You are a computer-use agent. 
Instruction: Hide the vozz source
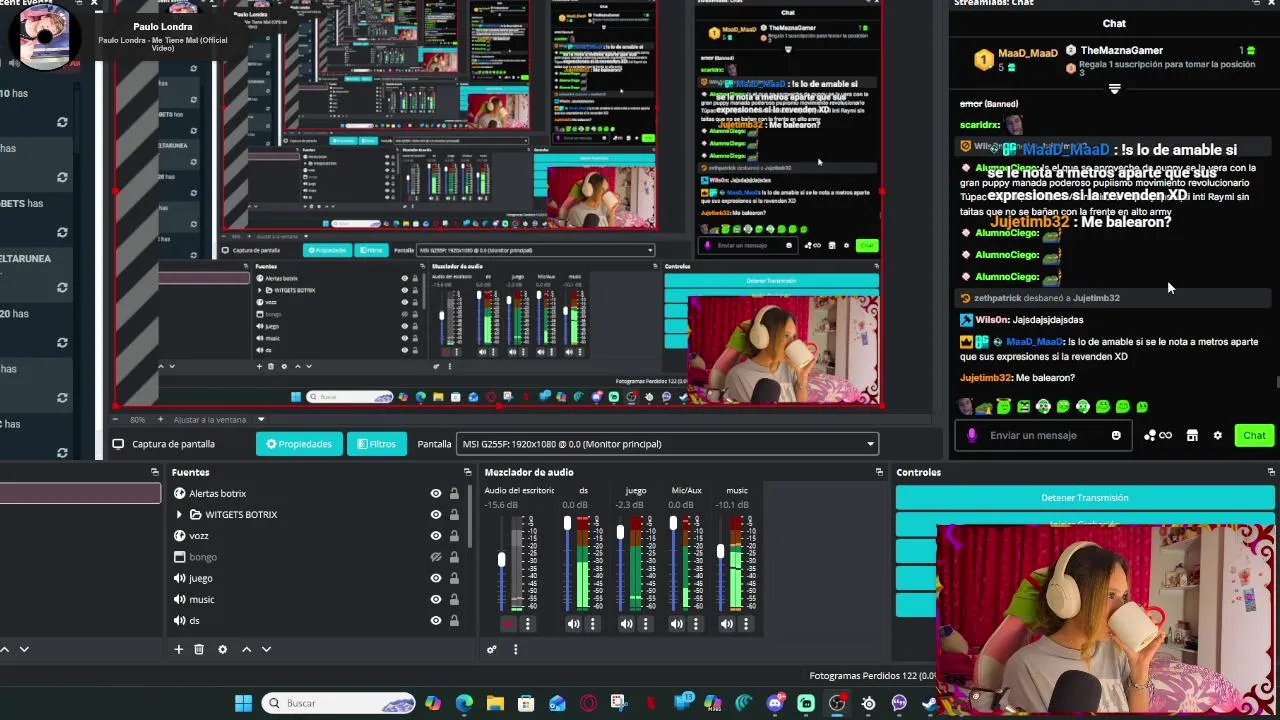point(436,536)
